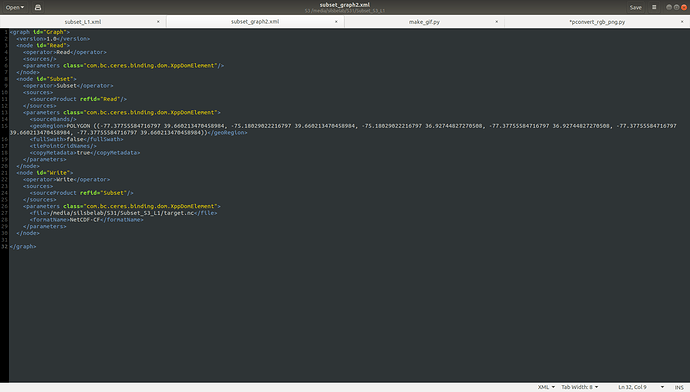Screen dimensions: 690x392
Task: Click the sourceProduct refid="Read" line
Action: click(78, 99)
